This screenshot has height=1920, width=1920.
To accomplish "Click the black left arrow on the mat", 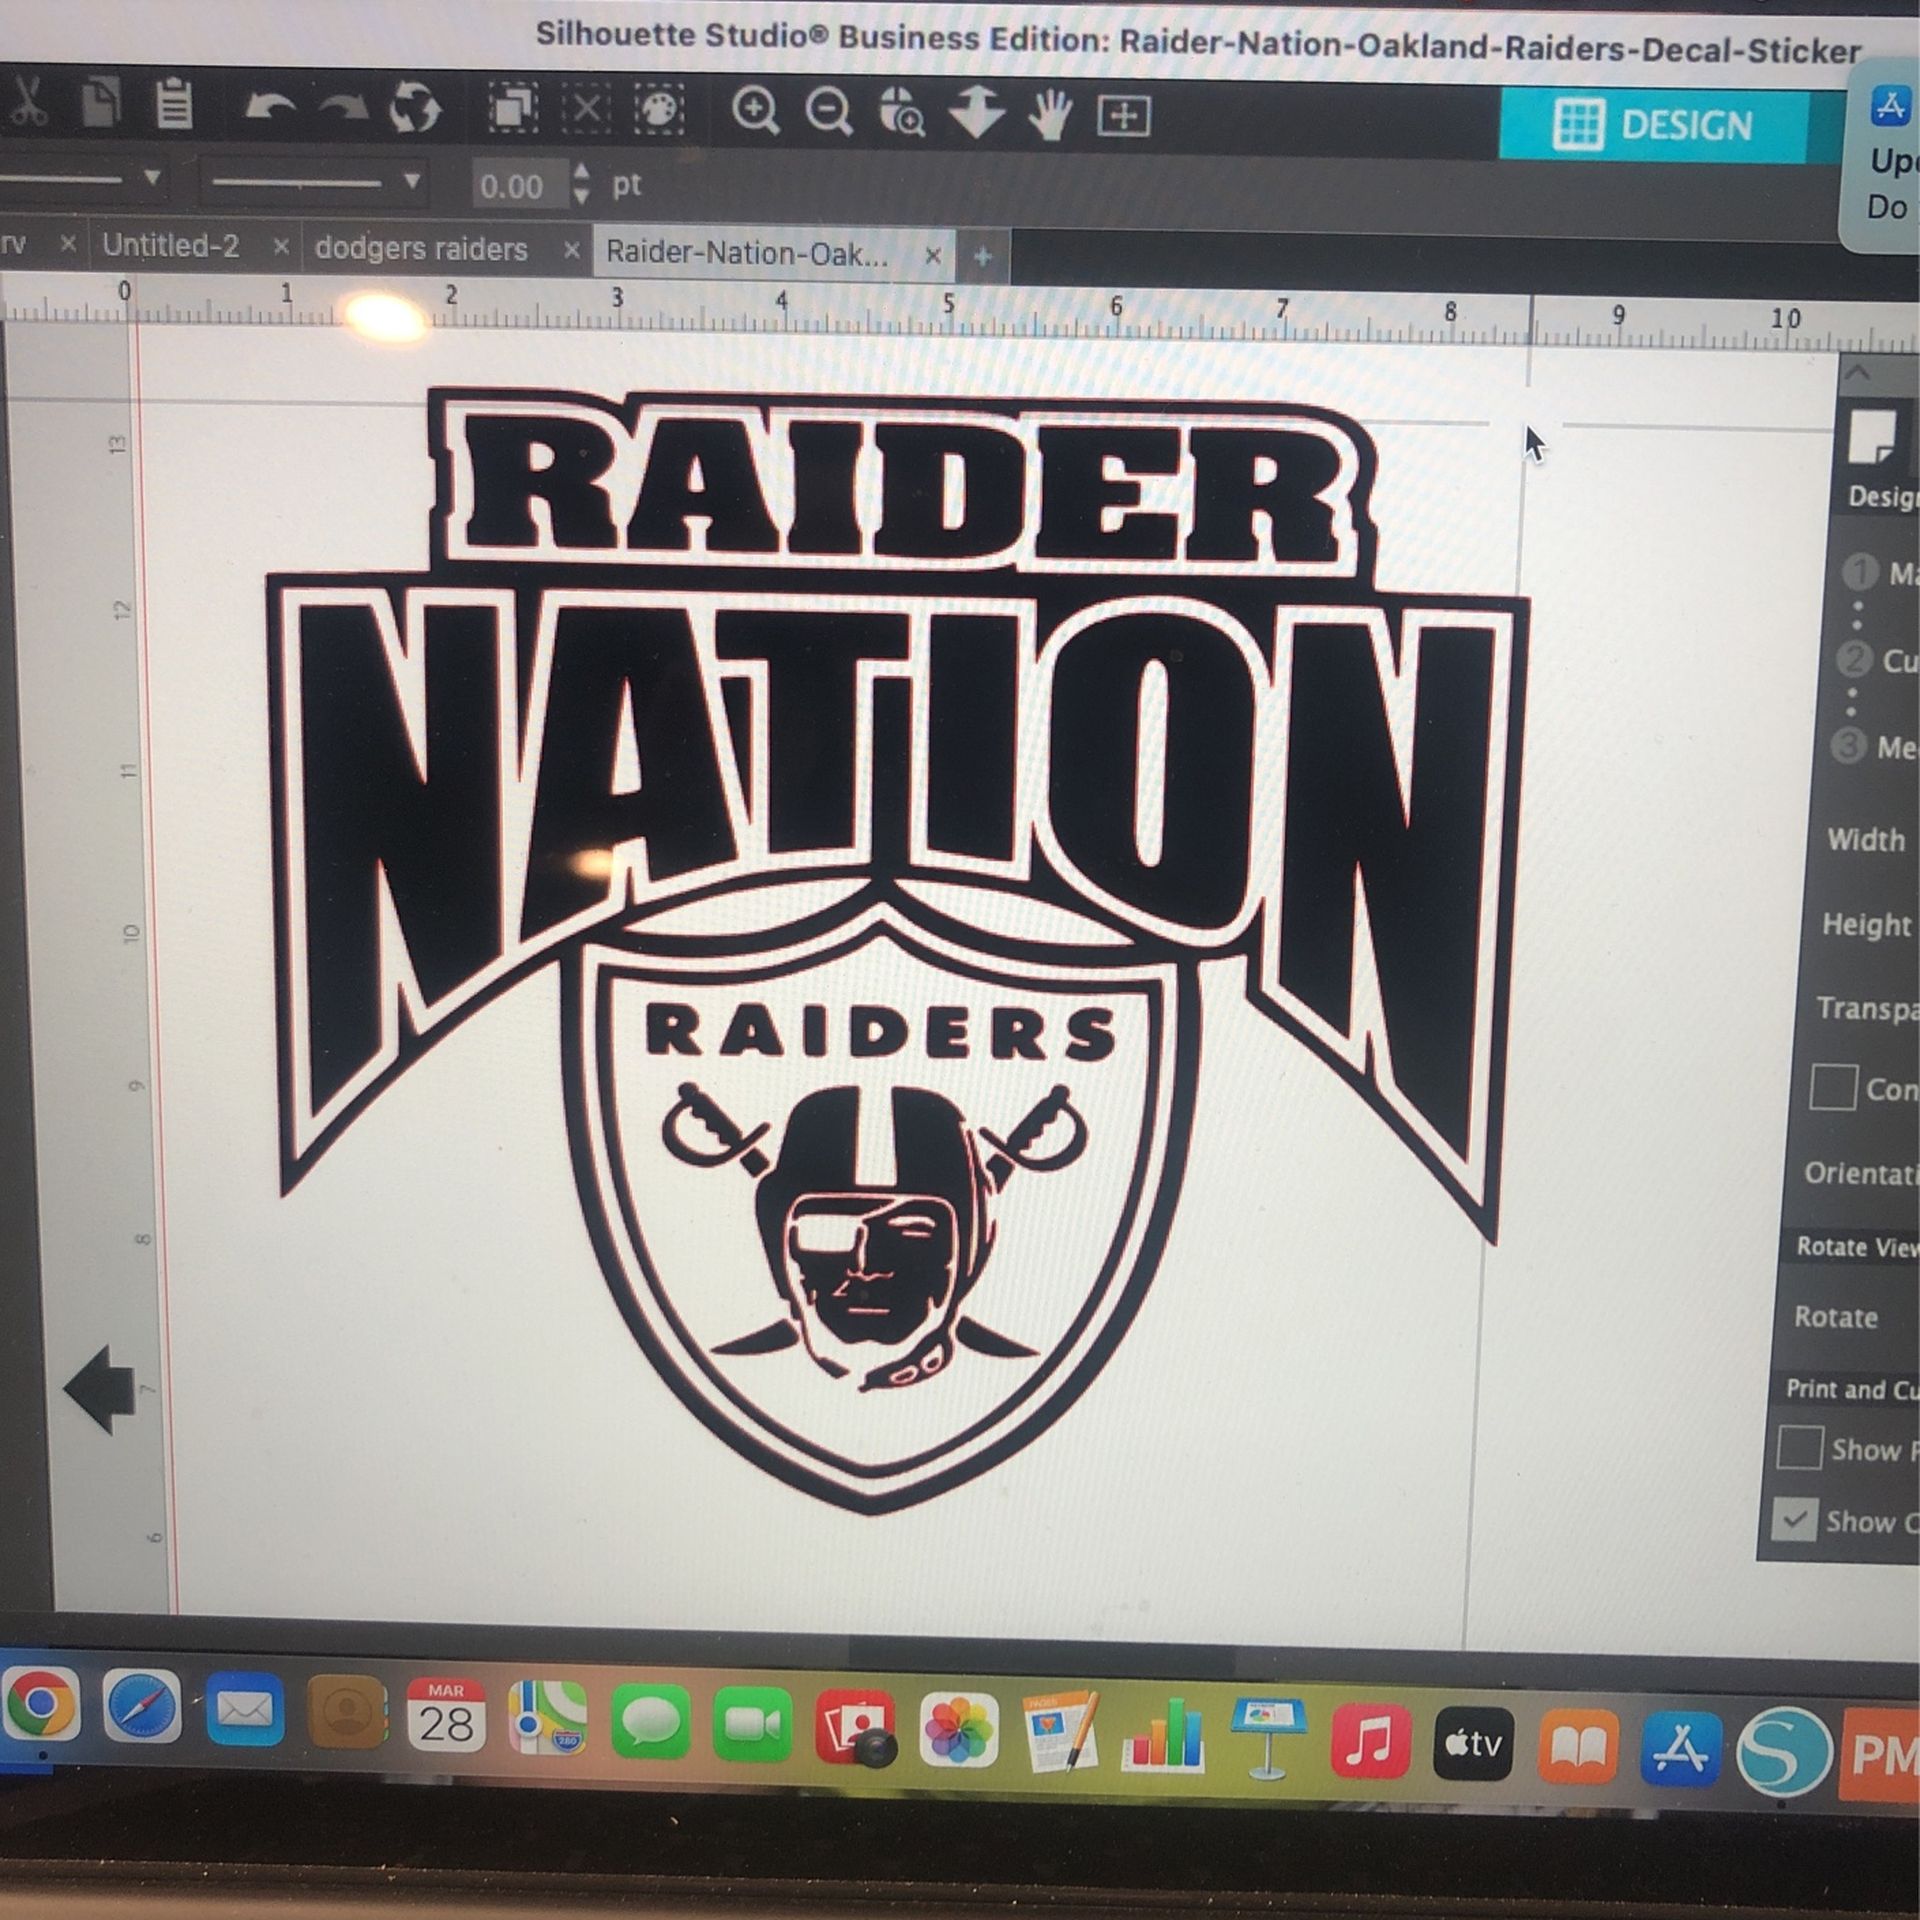I will tap(99, 1389).
